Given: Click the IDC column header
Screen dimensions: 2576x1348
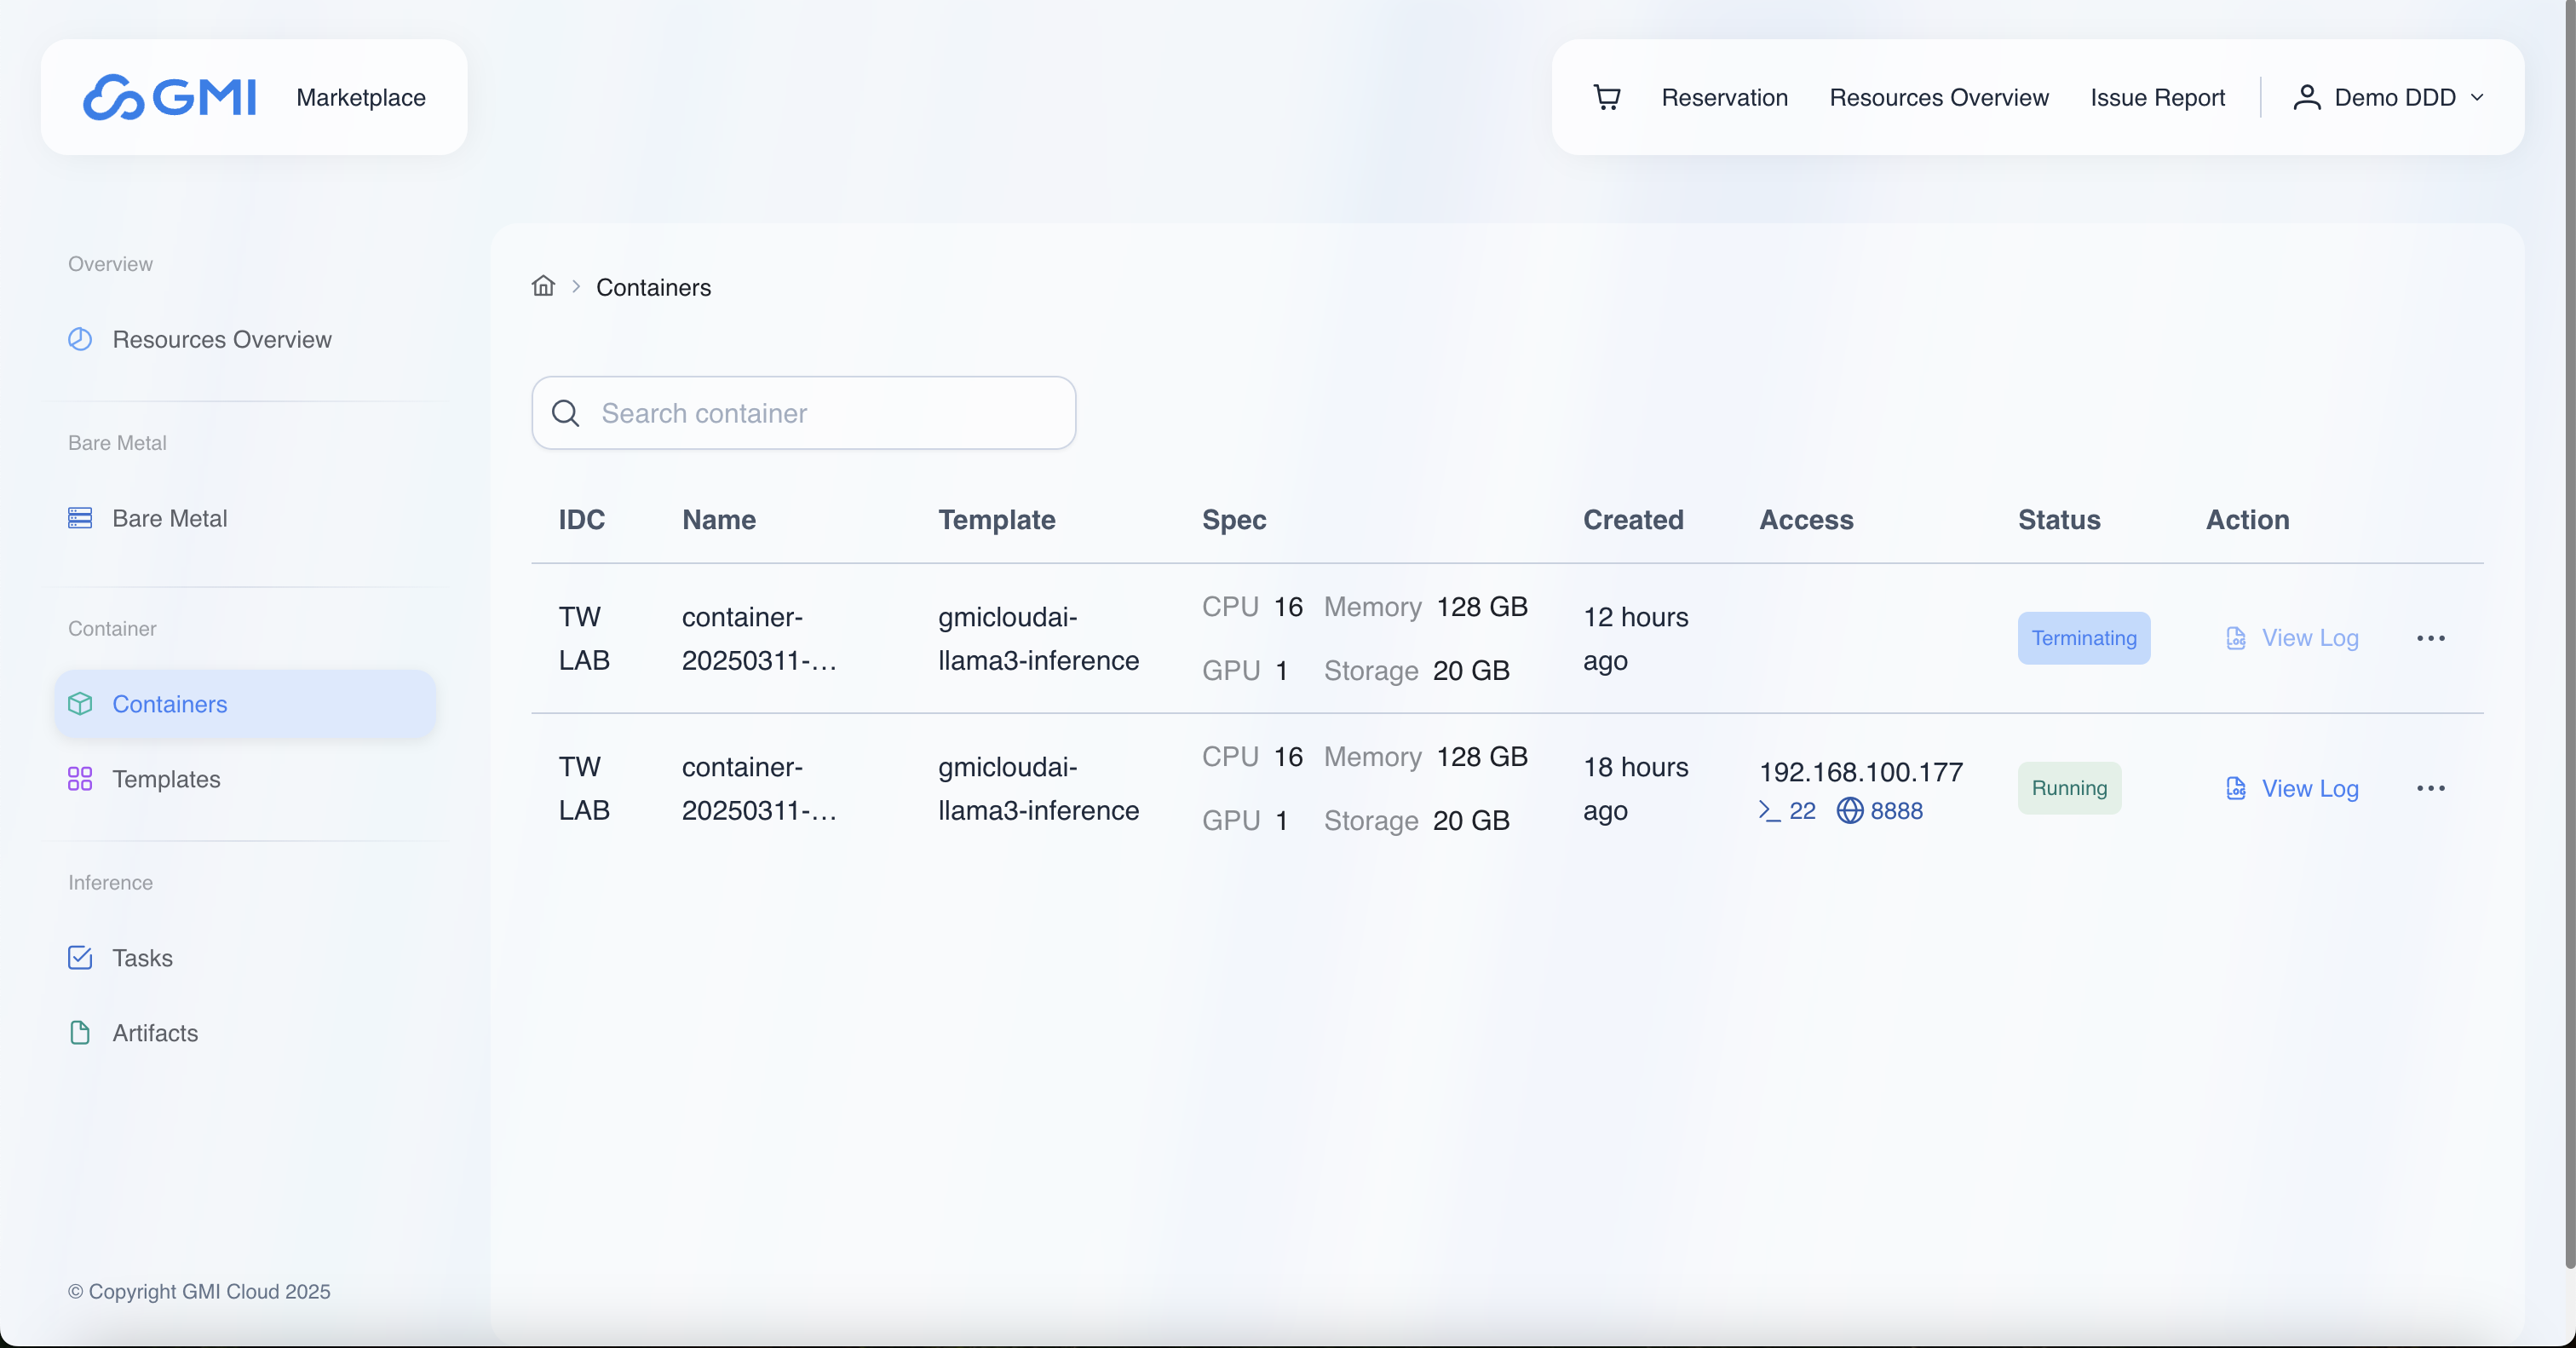Looking at the screenshot, I should click(x=582, y=520).
